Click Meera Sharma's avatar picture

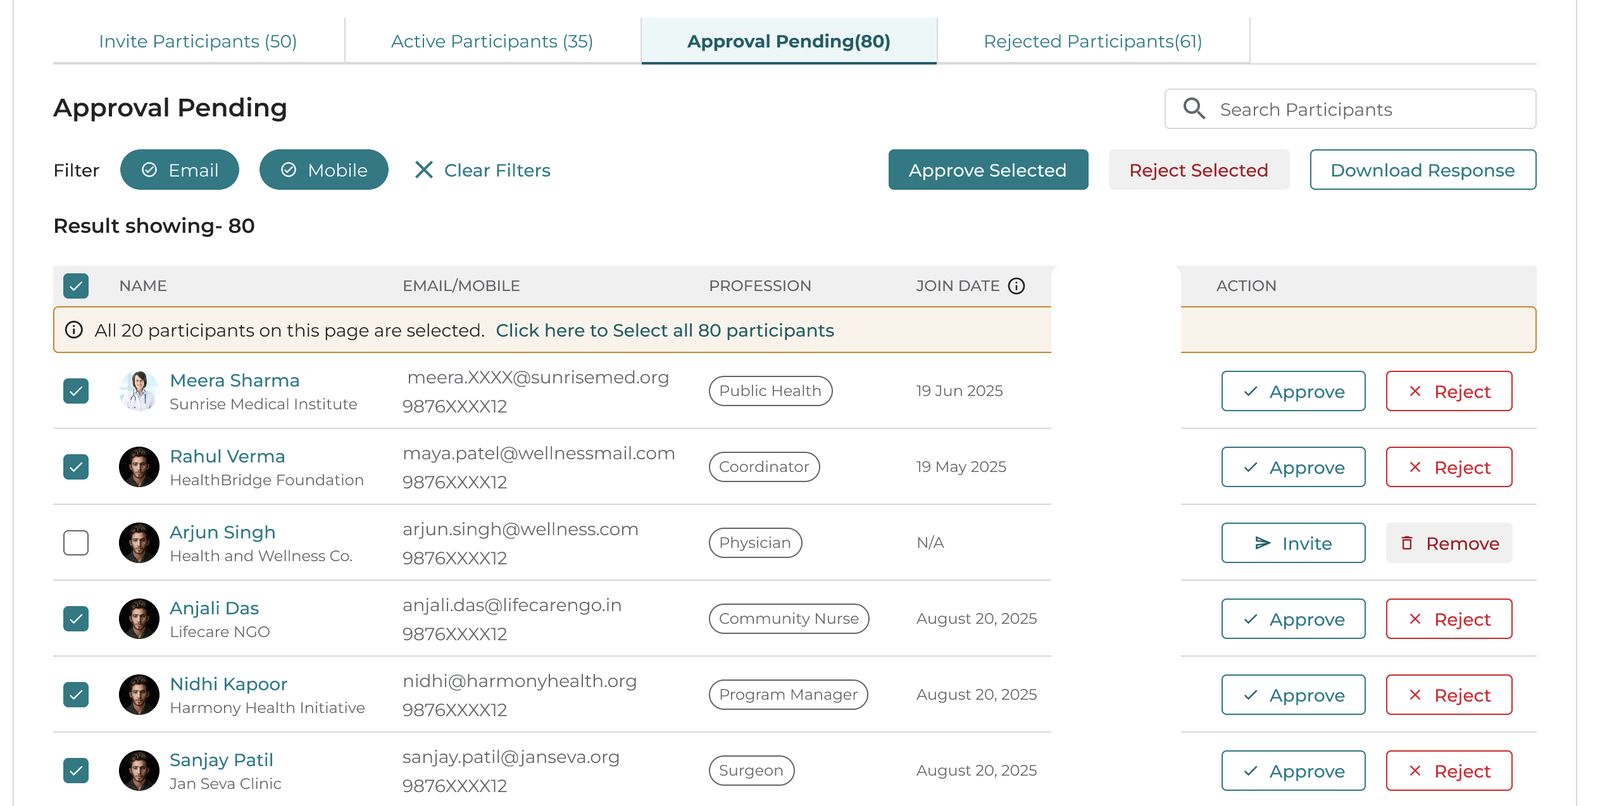139,391
